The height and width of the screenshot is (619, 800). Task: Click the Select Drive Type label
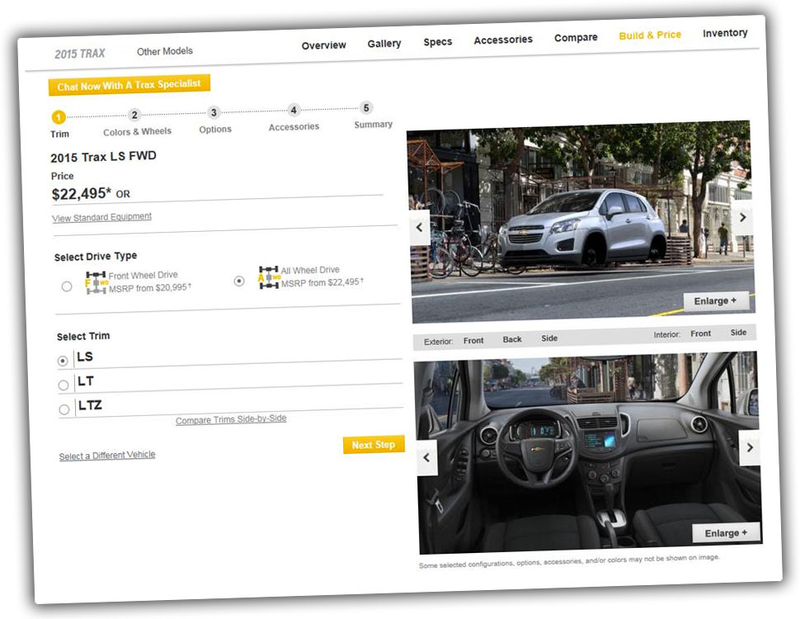point(96,256)
